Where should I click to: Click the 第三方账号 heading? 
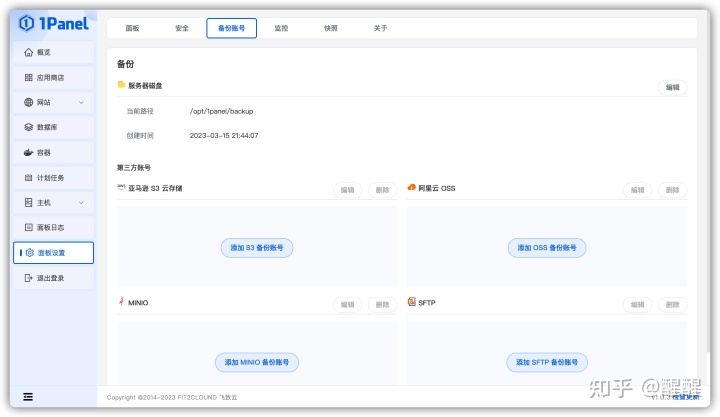coord(134,167)
